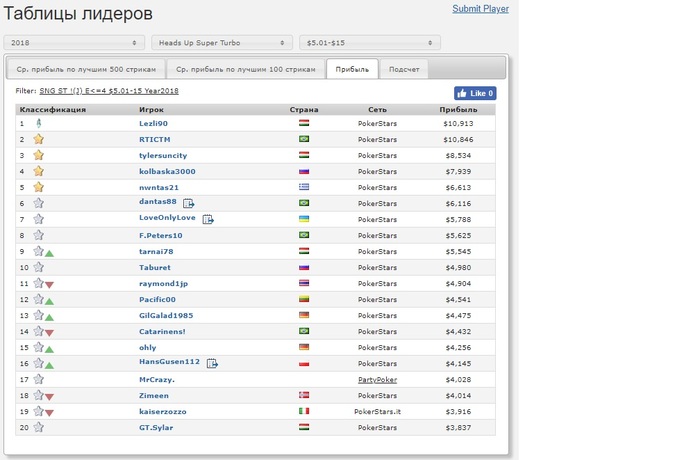Image resolution: width=700 pixels, height=460 pixels.
Task: Click the Классификация column header
Action: click(53, 109)
